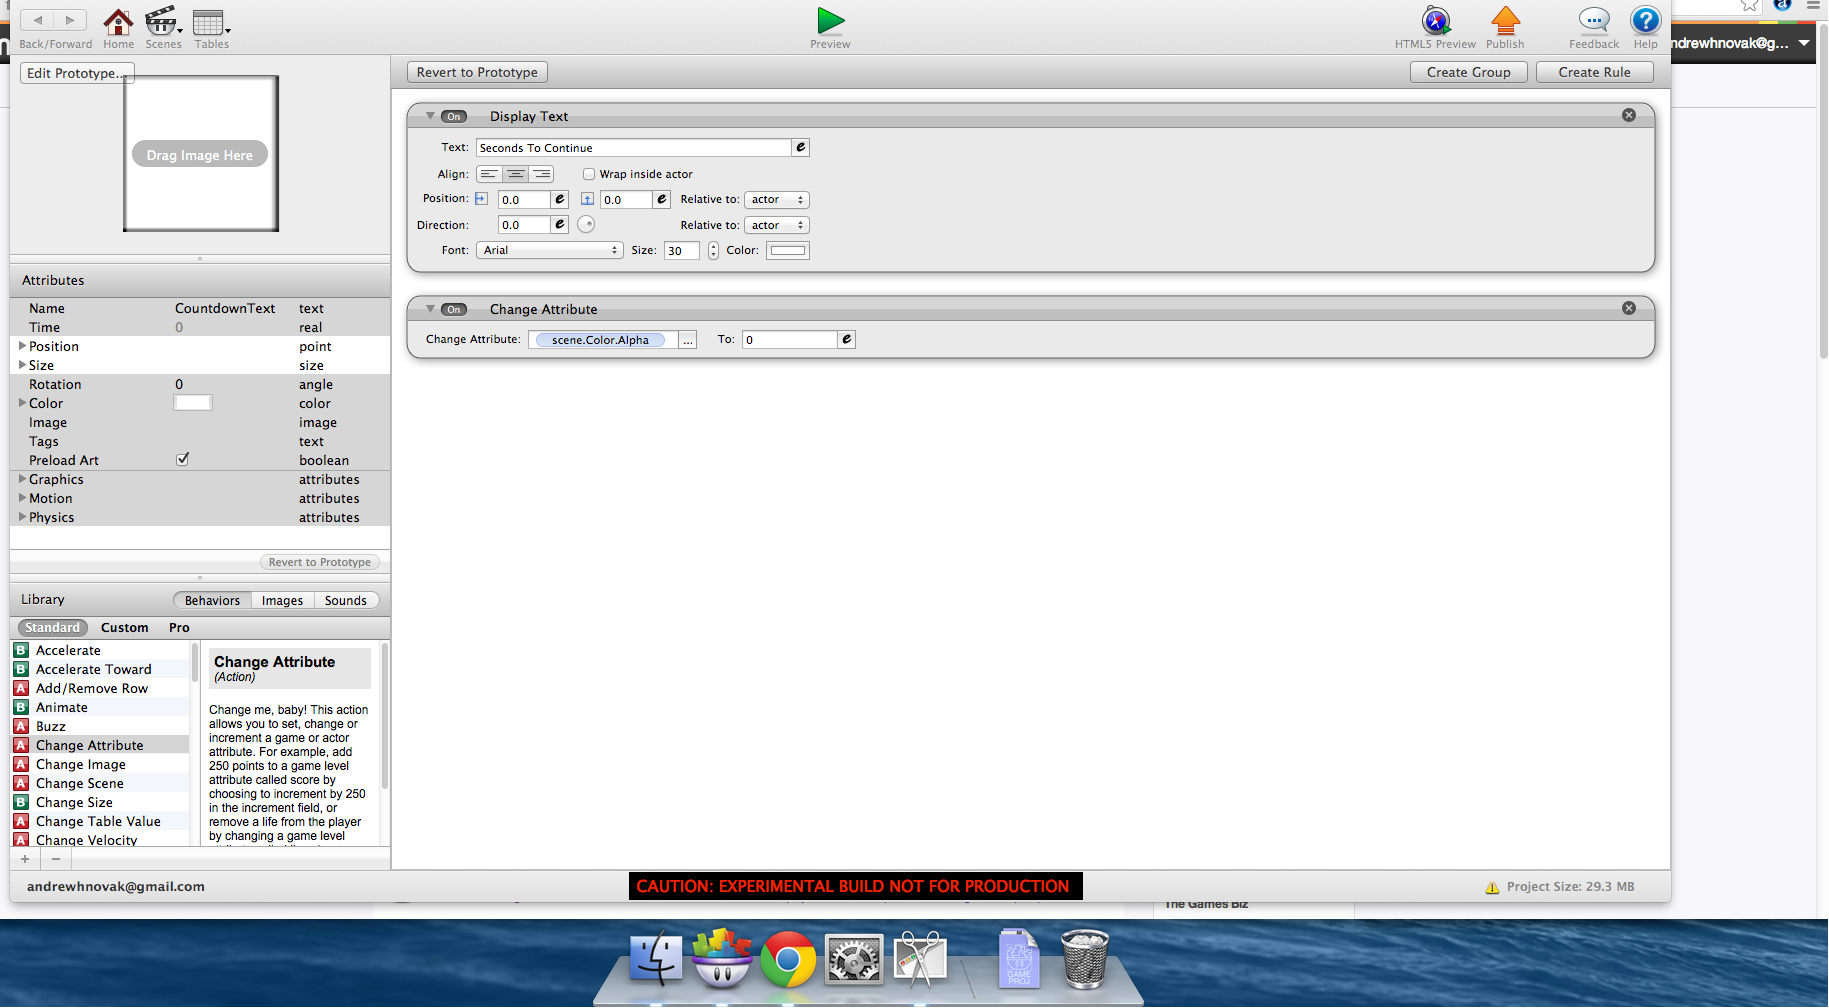Switch to the Sounds library tab

[x=346, y=600]
